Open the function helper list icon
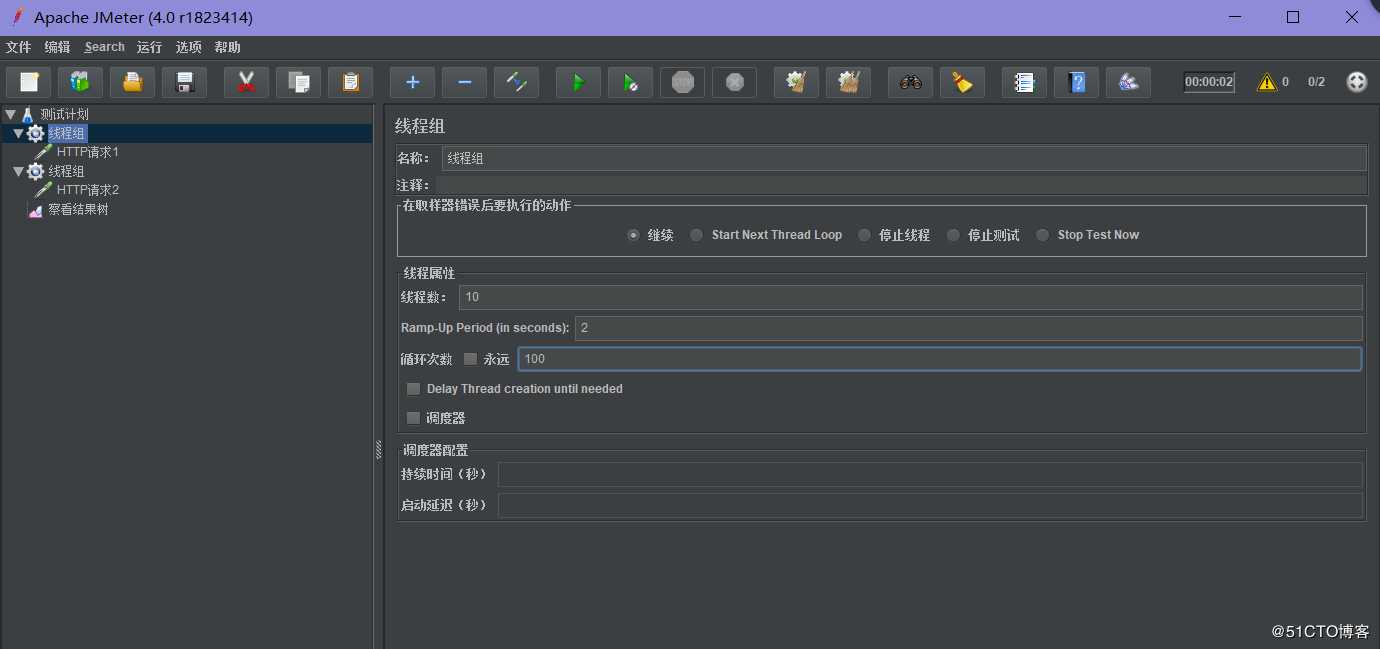Viewport: 1380px width, 649px height. click(x=1024, y=82)
